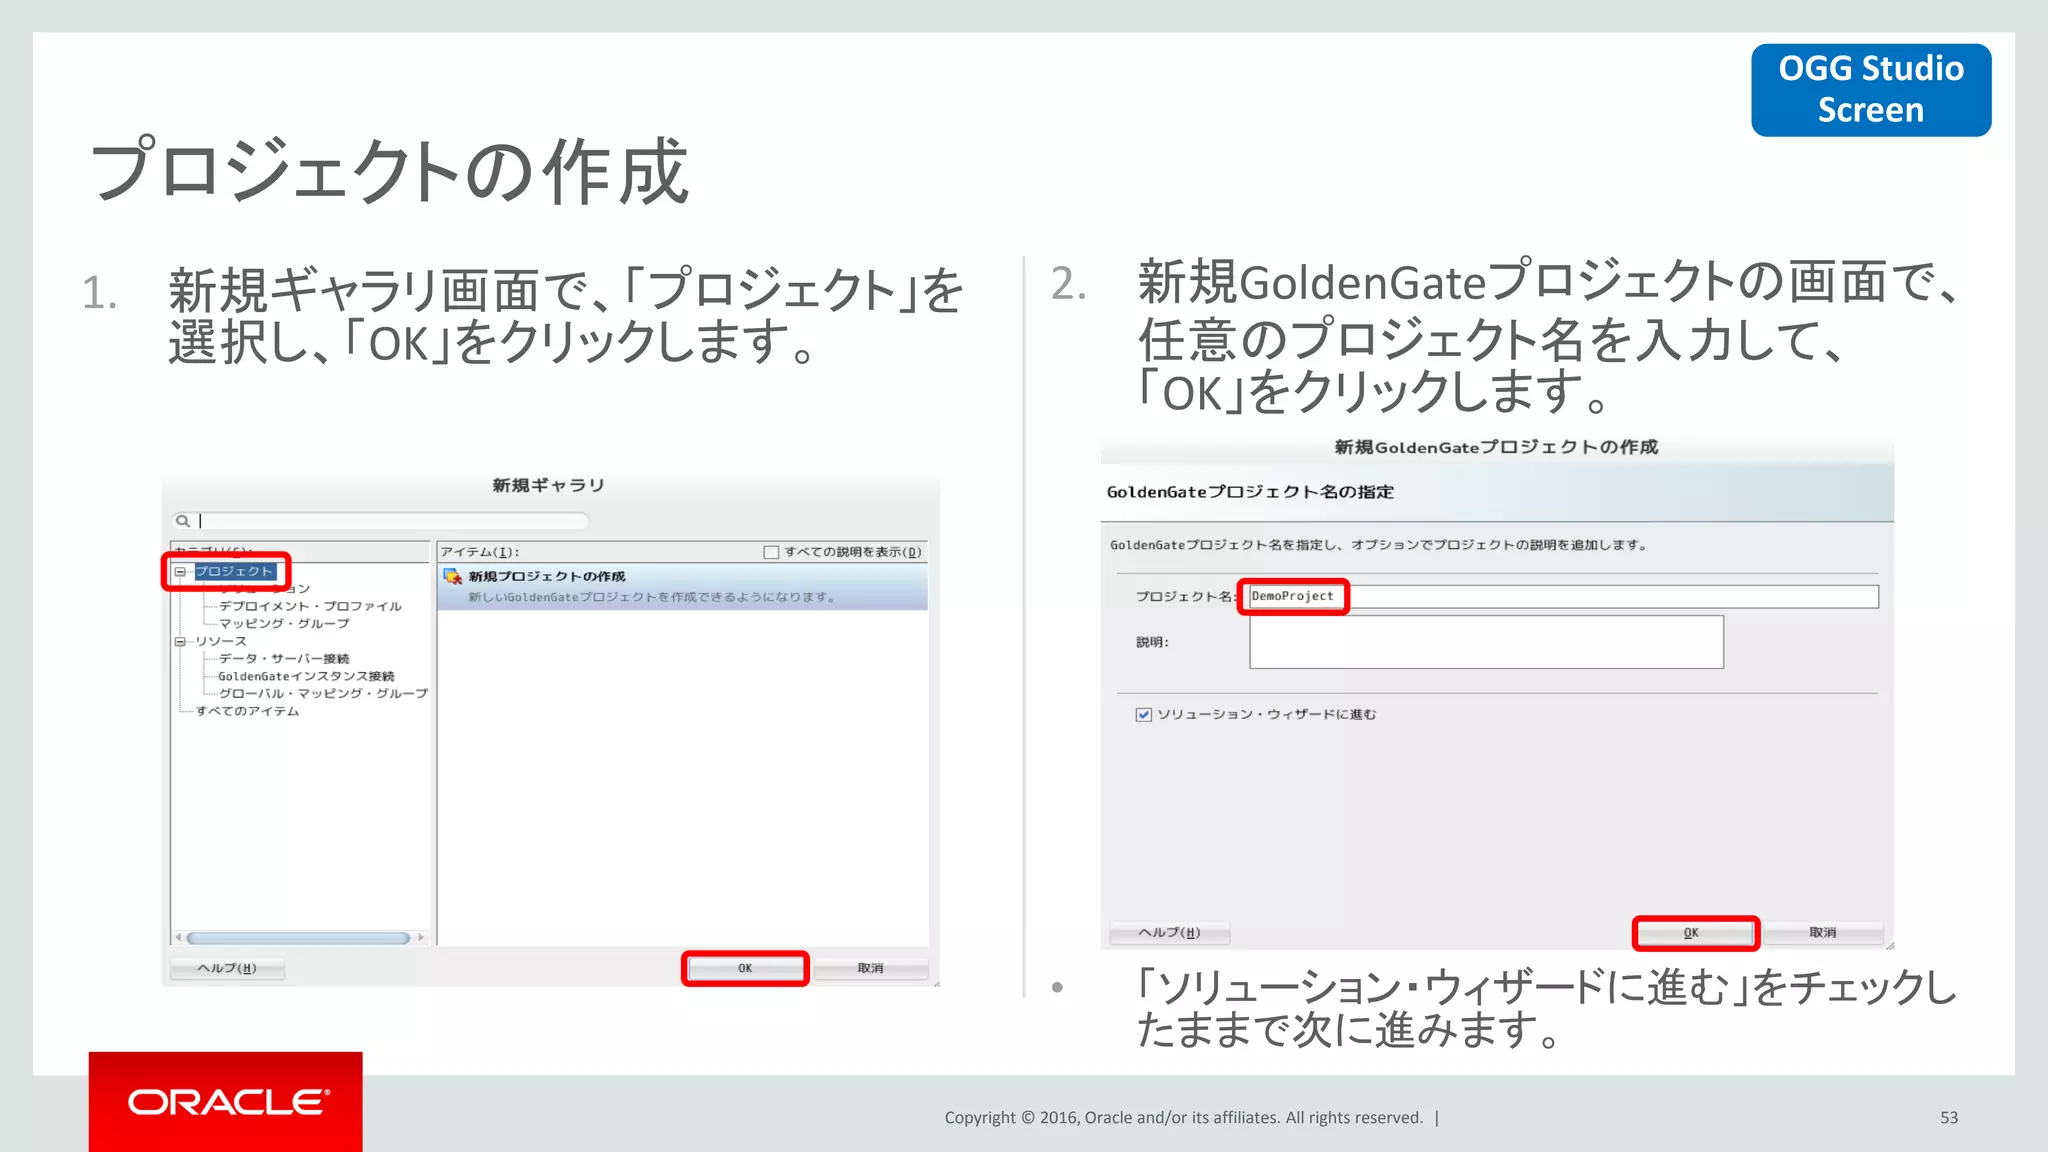2048x1152 pixels.
Task: Enable すべての説明を表示 checkbox
Action: [x=771, y=552]
